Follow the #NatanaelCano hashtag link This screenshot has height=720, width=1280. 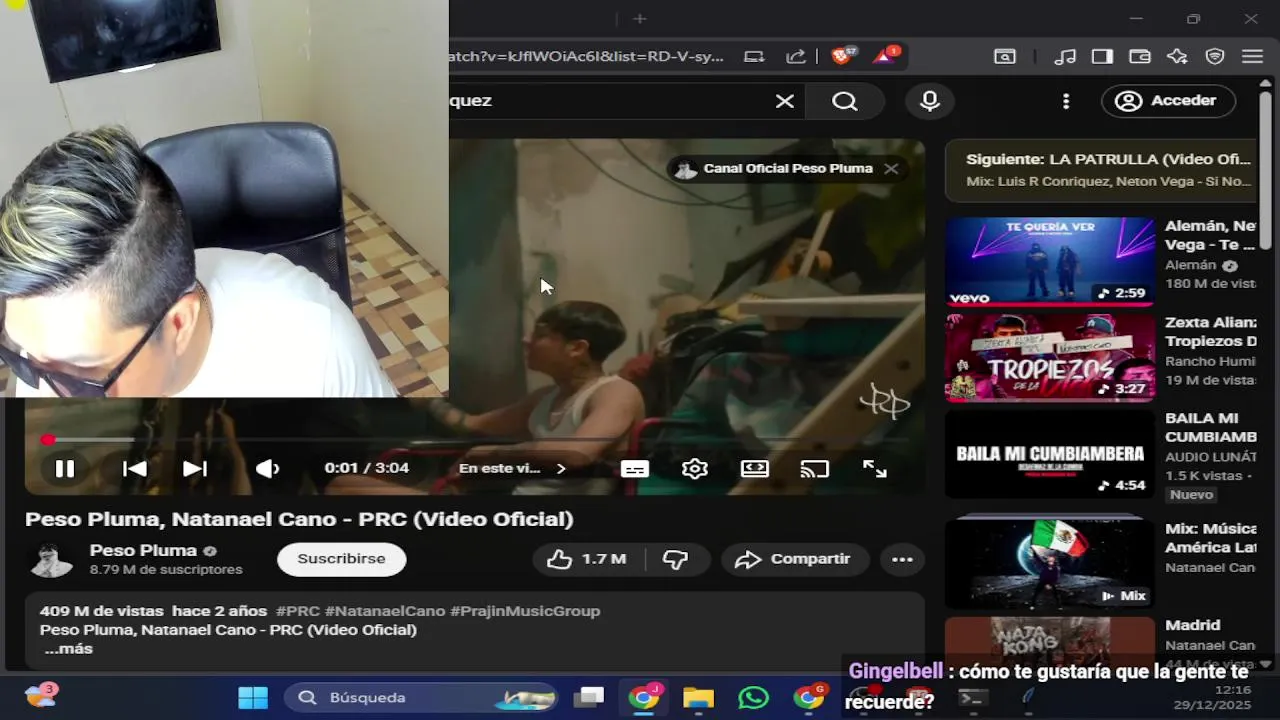click(385, 611)
